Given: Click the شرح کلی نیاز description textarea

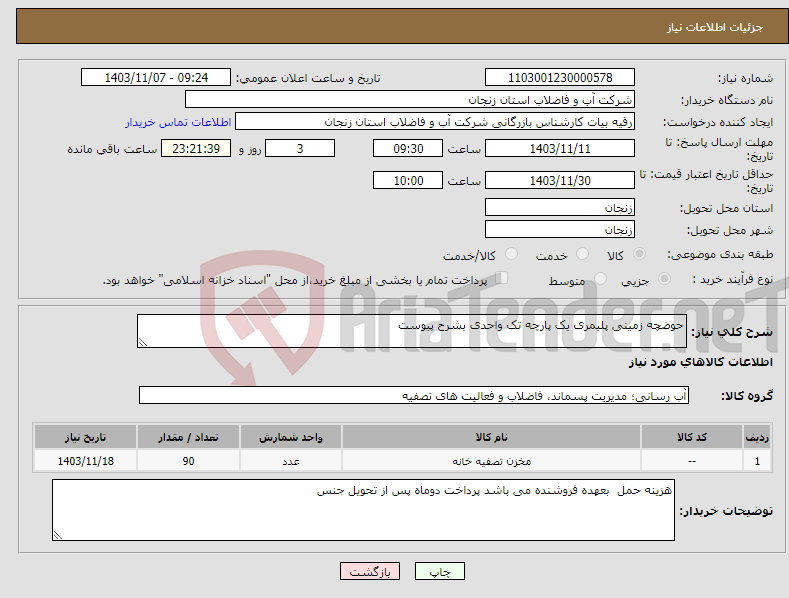Looking at the screenshot, I should click(x=412, y=331).
